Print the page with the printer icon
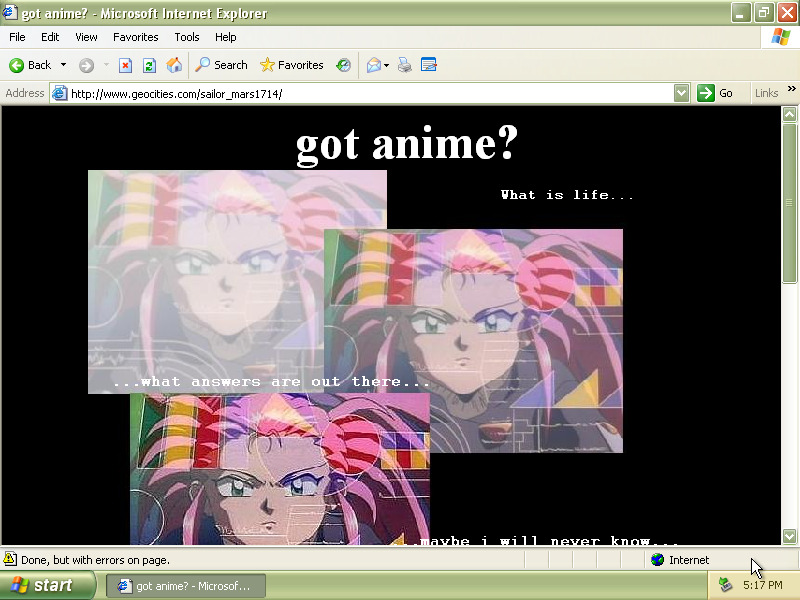800x600 pixels. 405,65
